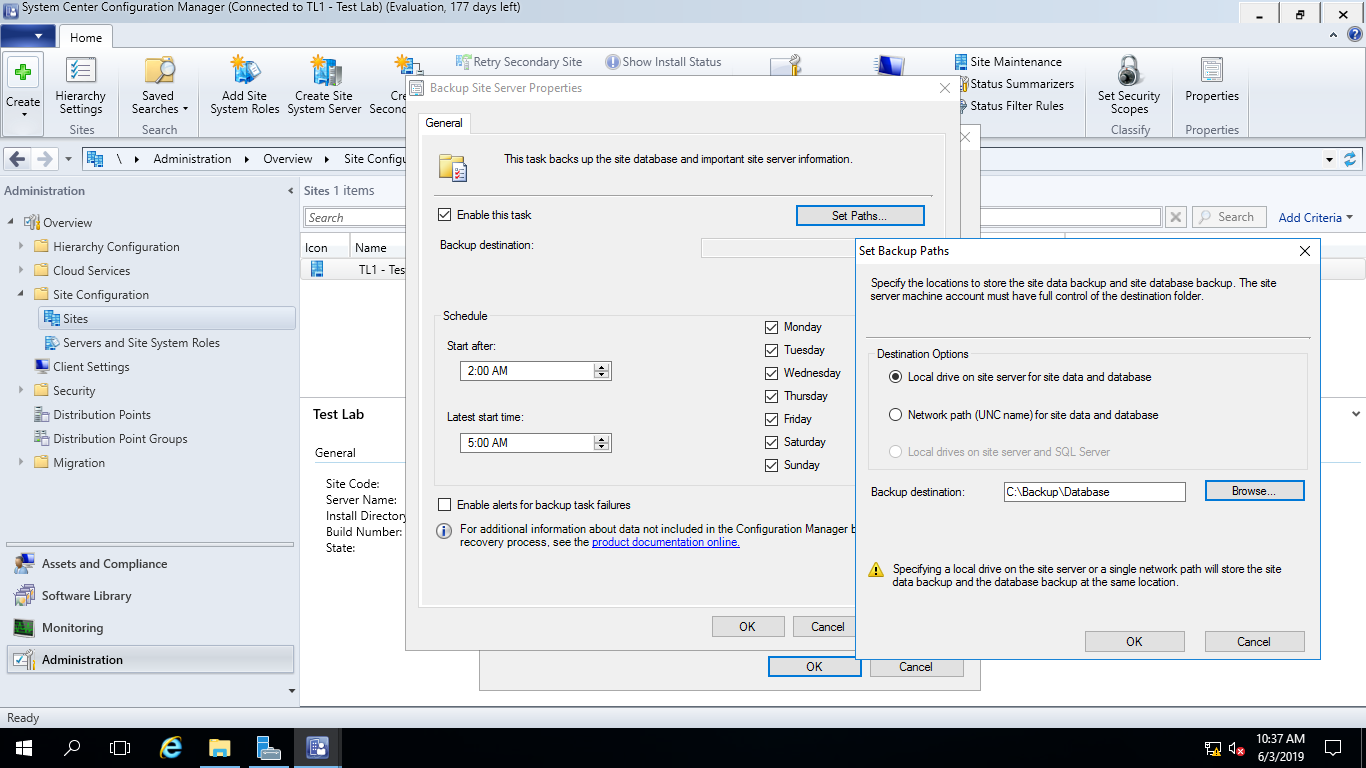
Task: Select the Administration workspace
Action: coord(150,660)
